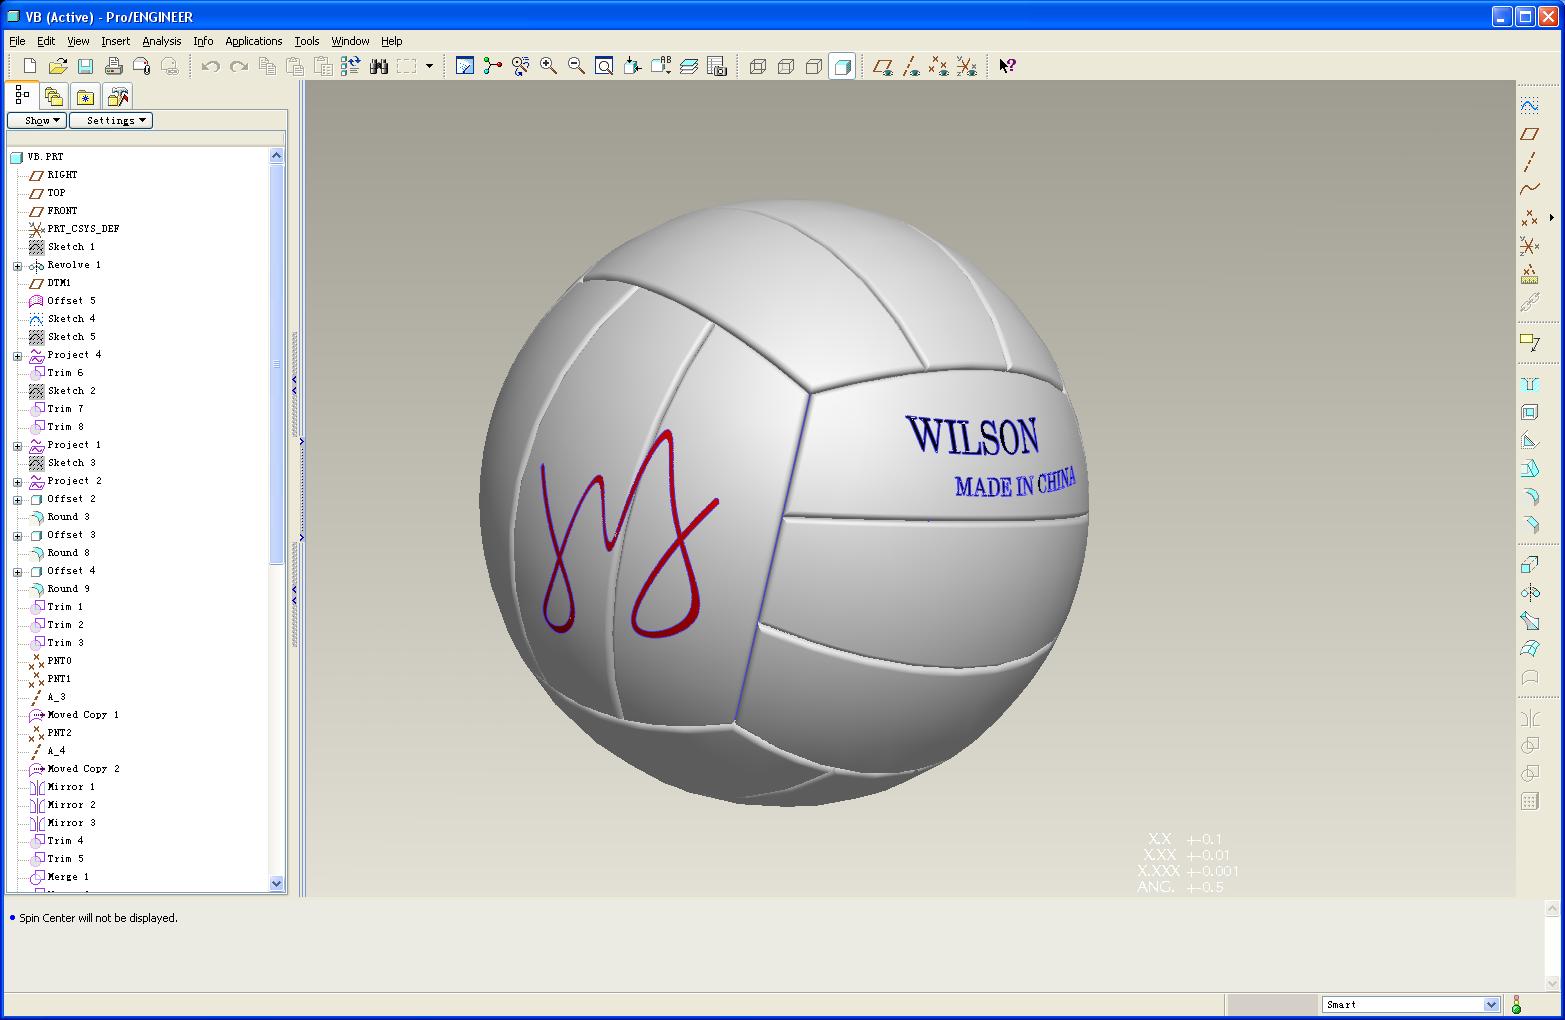Create a new object with the New icon
The width and height of the screenshot is (1565, 1020).
click(30, 66)
